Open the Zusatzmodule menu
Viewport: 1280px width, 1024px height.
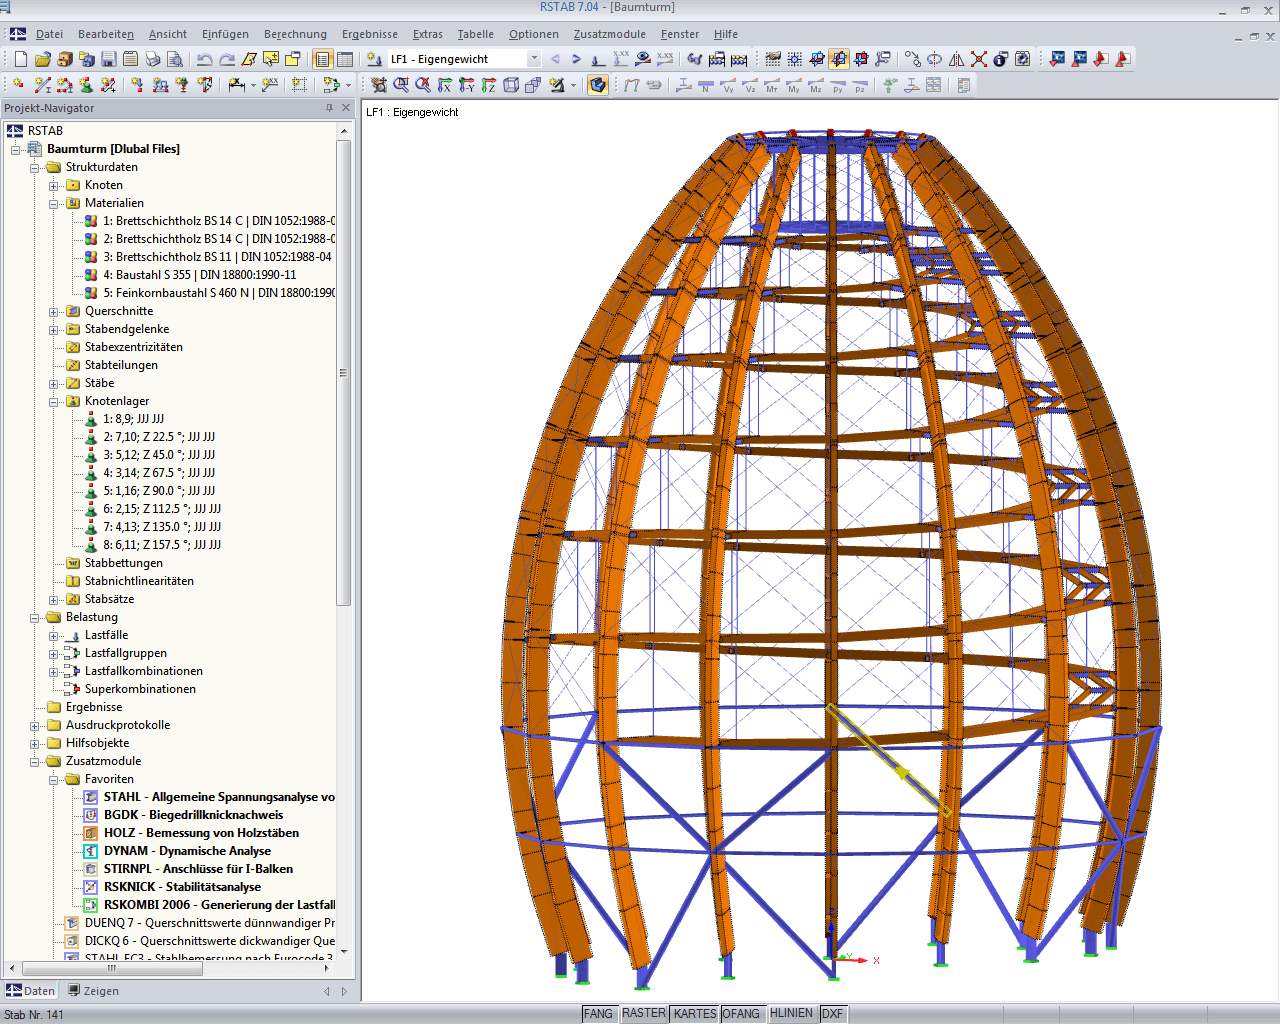[x=610, y=34]
